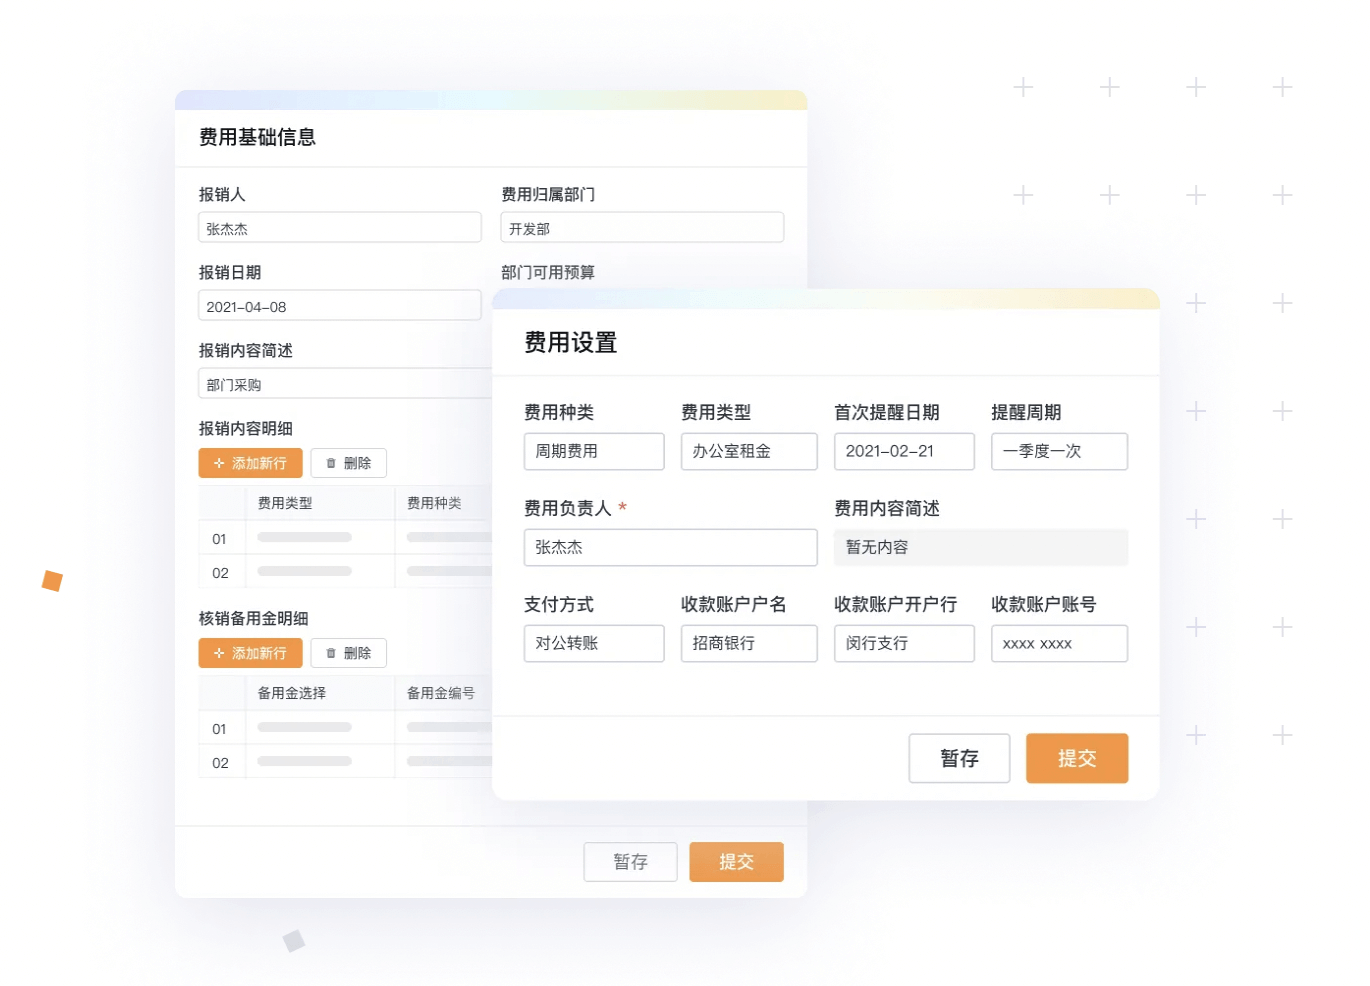Select the 支付方式 field showing 对公转账
The image size is (1370, 986).
[593, 643]
